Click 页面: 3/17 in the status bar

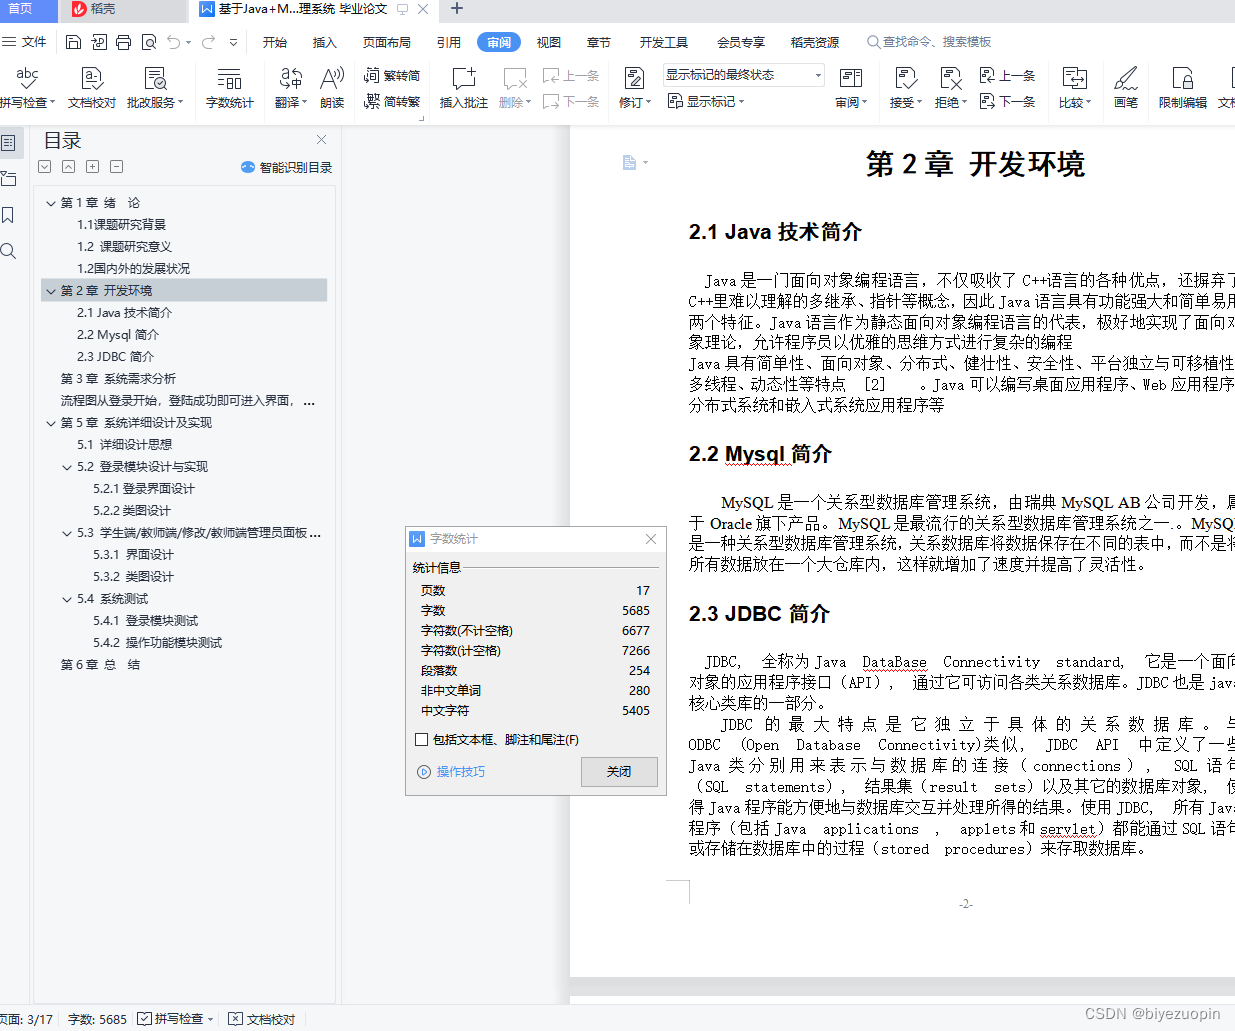[x=26, y=1018]
